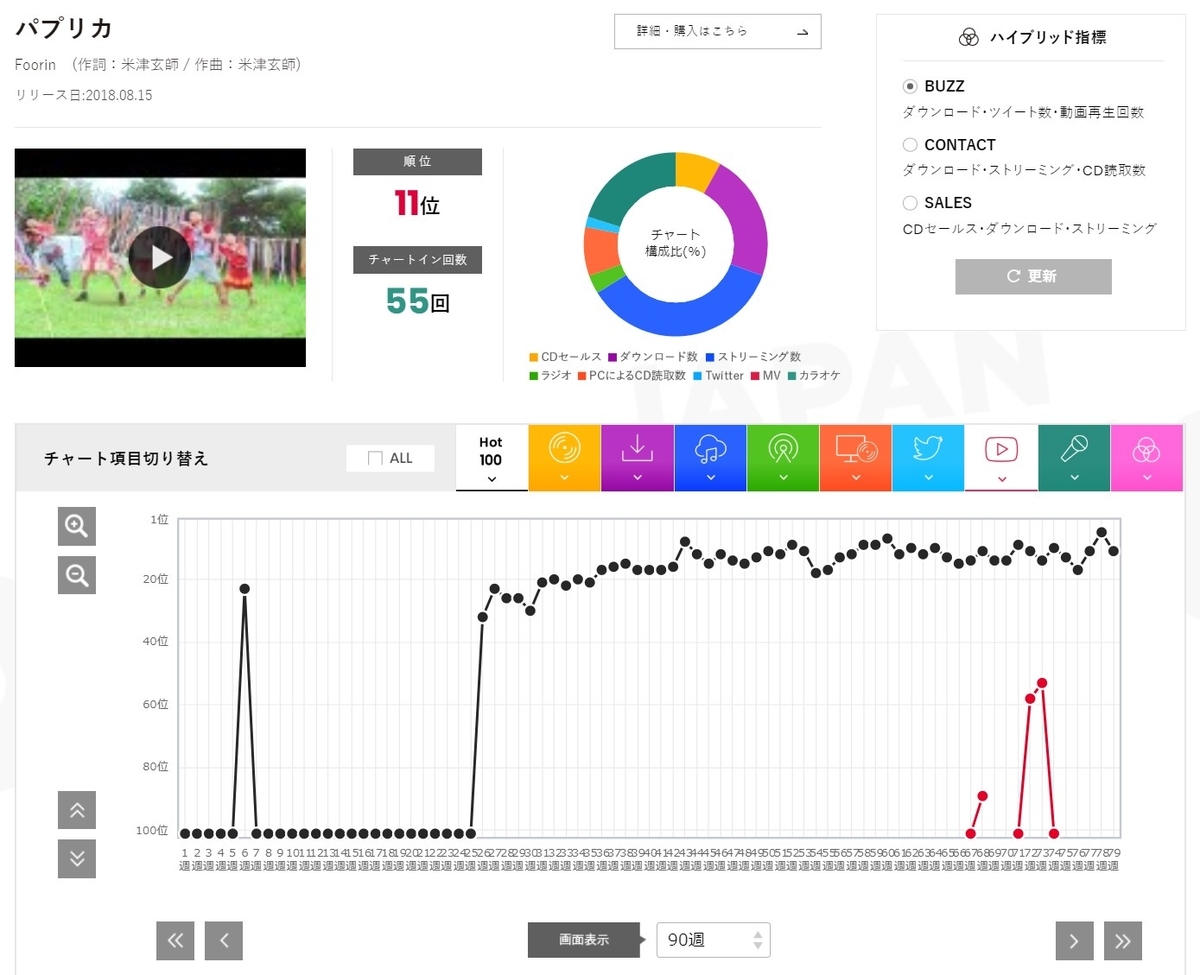Click the song title パプリカ

tap(64, 27)
